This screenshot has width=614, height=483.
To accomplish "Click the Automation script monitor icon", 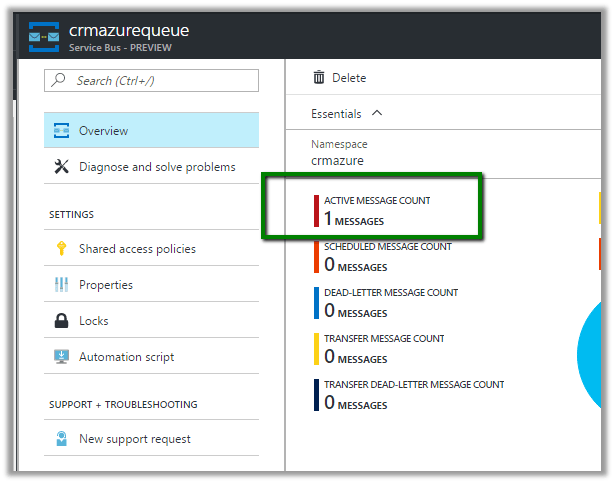I will click(61, 356).
